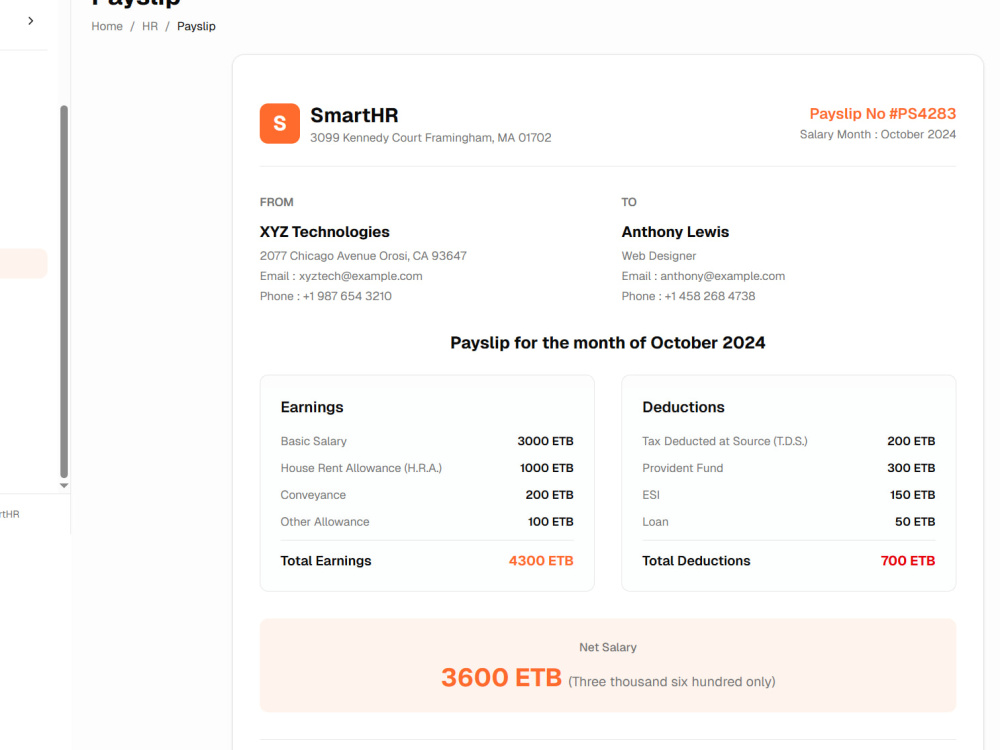Click the 150 ETB ESI value
The image size is (1000, 750).
point(913,495)
